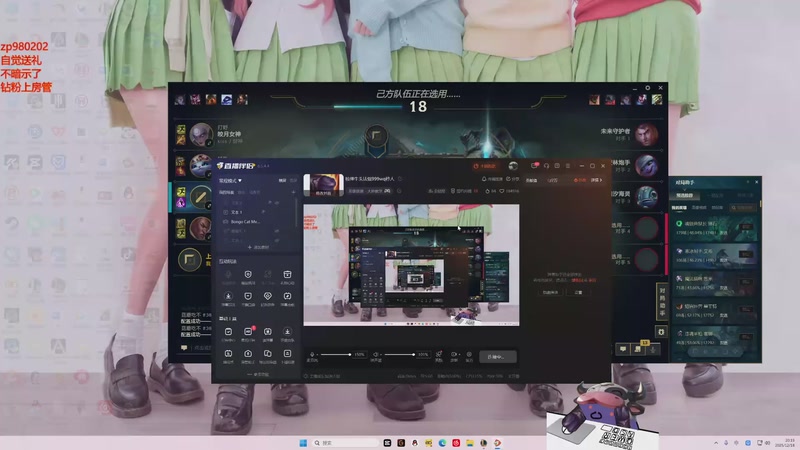Click the red 关播 end-stream button
This screenshot has height=450, width=800.
pyautogui.click(x=484, y=166)
